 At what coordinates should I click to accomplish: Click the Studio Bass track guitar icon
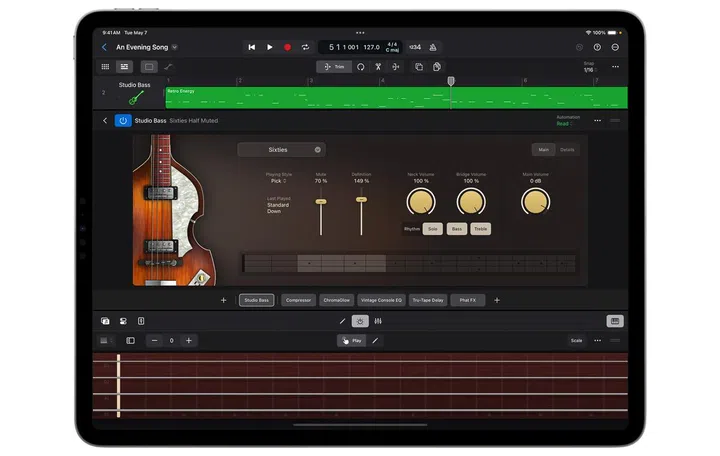click(x=134, y=98)
